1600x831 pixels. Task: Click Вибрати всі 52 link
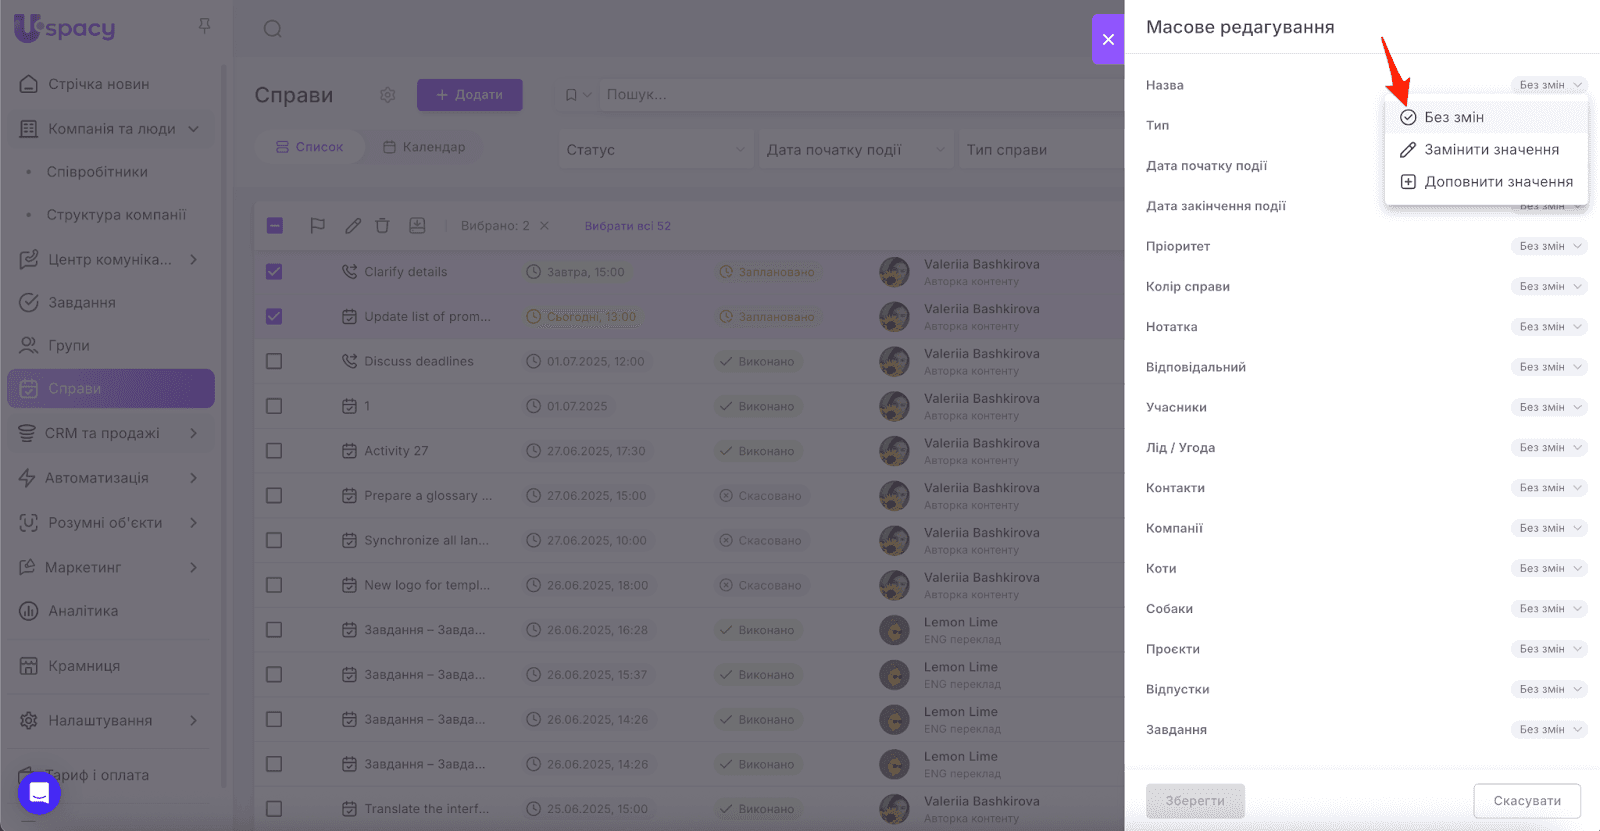[x=627, y=226]
